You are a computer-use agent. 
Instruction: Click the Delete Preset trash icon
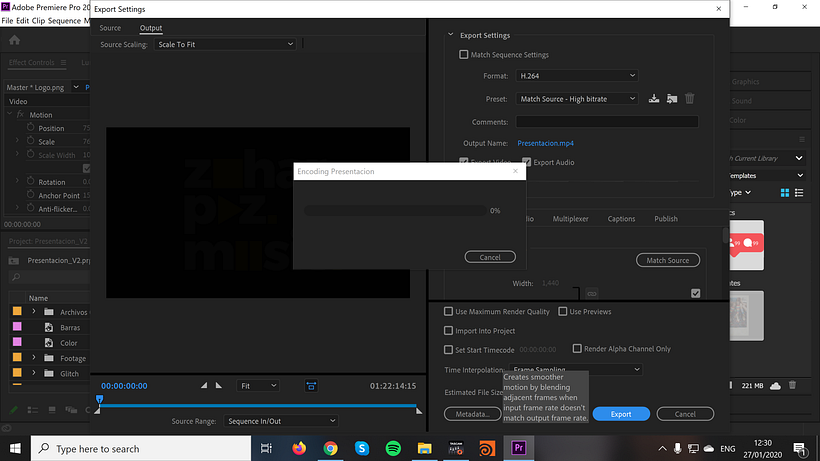[x=690, y=98]
